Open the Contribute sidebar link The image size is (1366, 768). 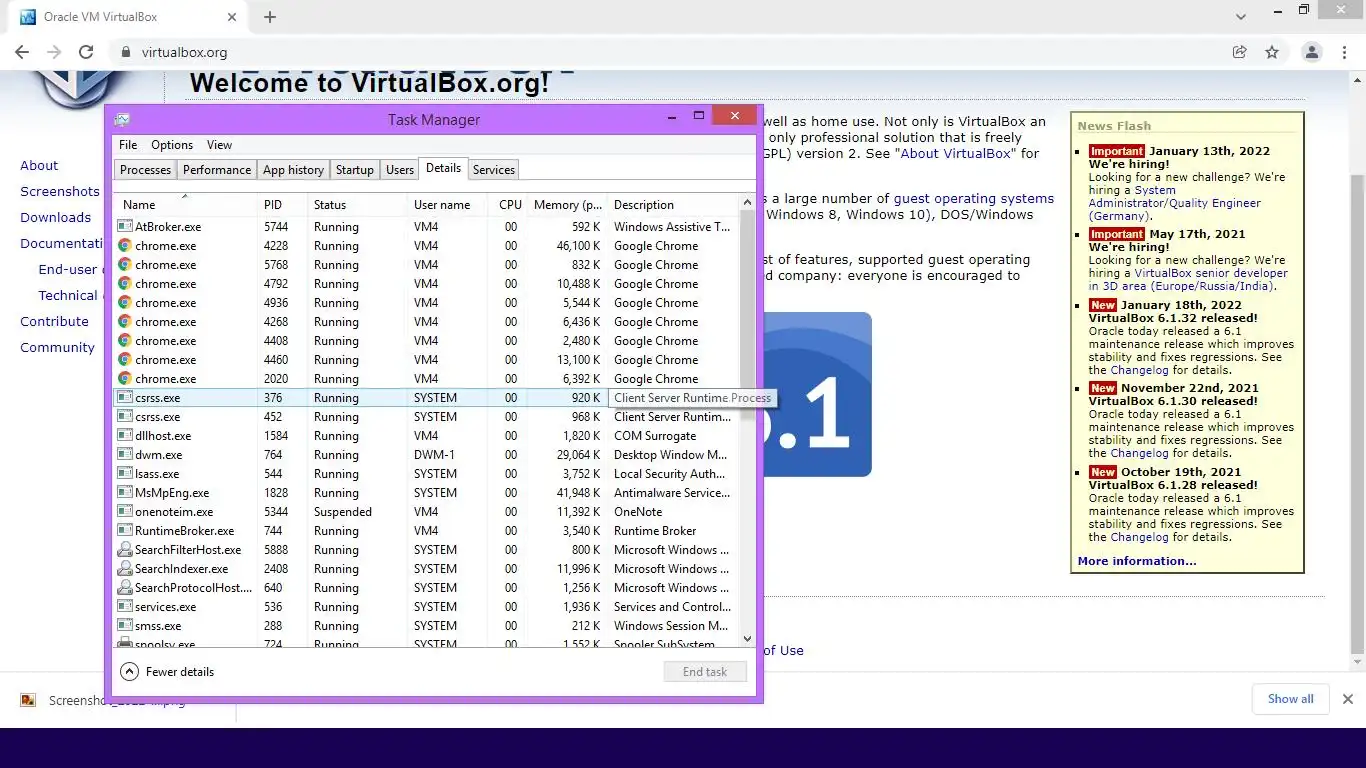tap(55, 322)
